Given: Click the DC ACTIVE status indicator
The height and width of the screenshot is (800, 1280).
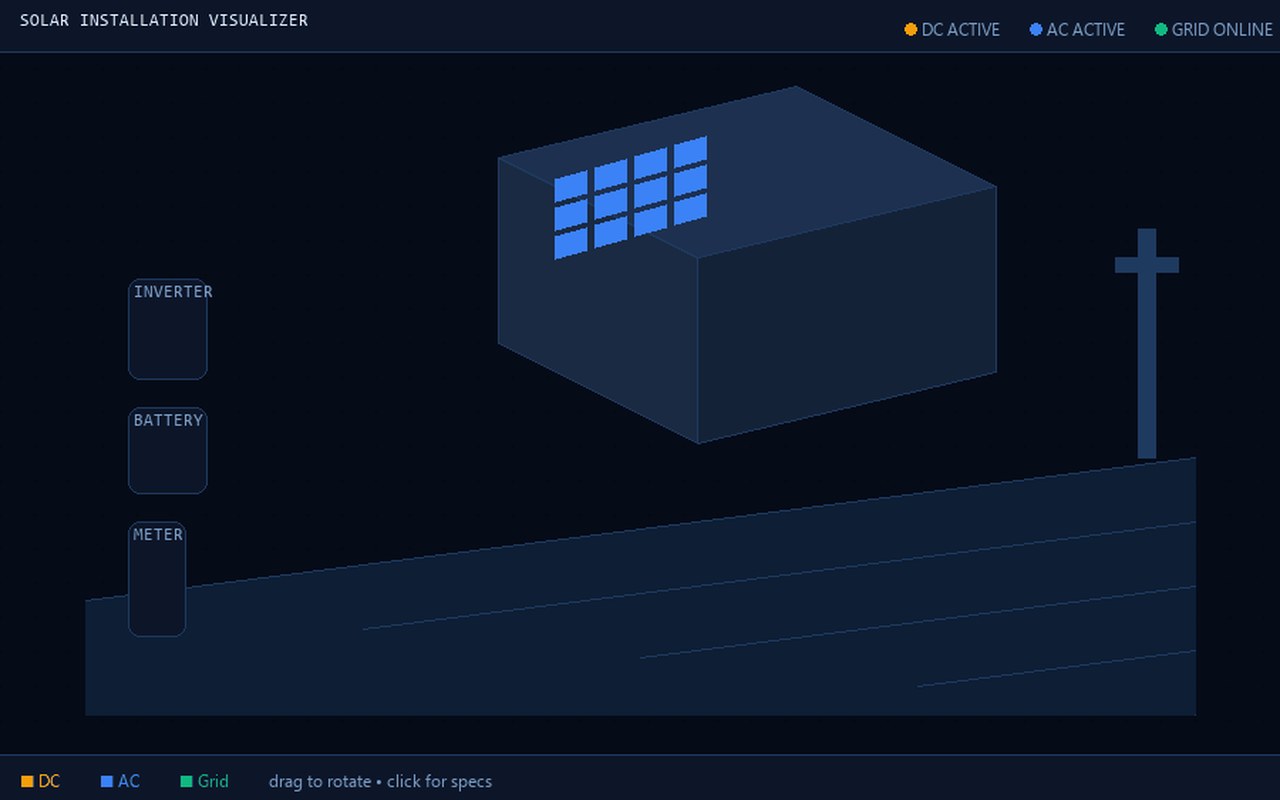Looking at the screenshot, I should tap(952, 30).
